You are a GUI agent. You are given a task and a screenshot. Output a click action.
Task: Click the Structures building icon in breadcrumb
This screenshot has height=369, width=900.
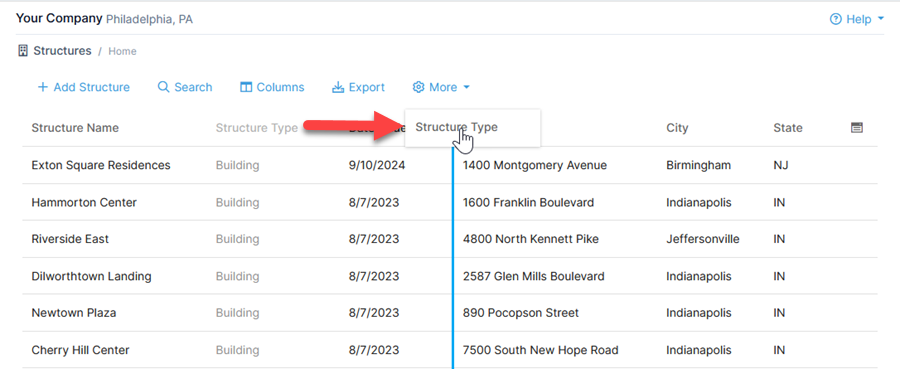click(23, 51)
